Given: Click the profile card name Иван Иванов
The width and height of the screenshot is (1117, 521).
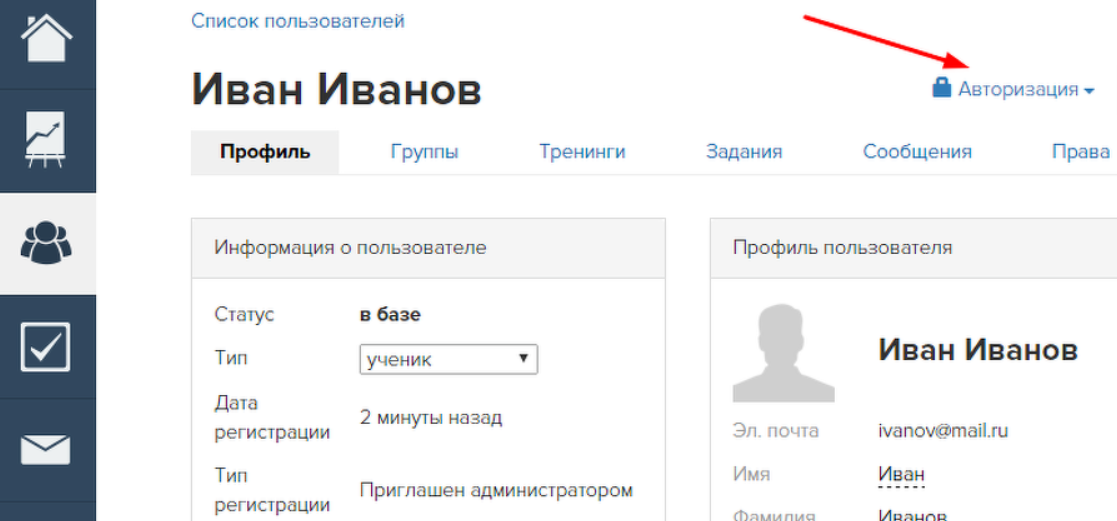Looking at the screenshot, I should pyautogui.click(x=978, y=350).
